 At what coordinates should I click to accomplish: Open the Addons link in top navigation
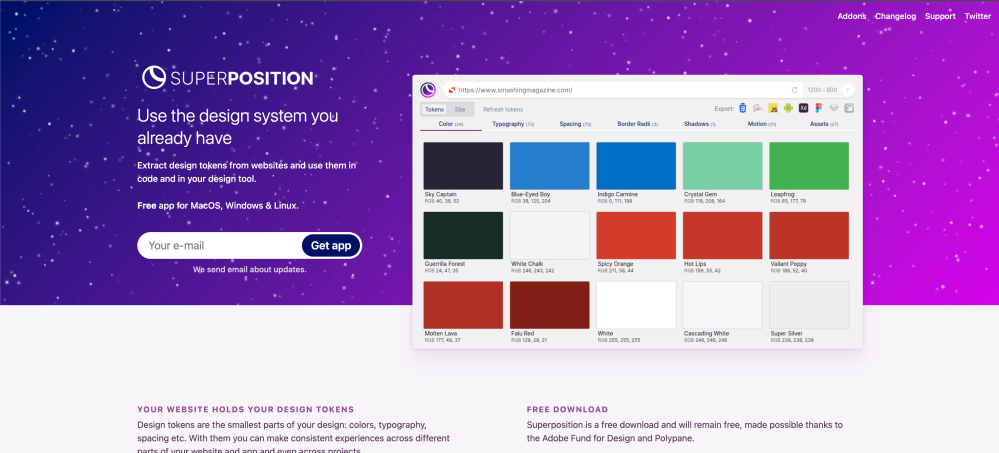click(852, 17)
